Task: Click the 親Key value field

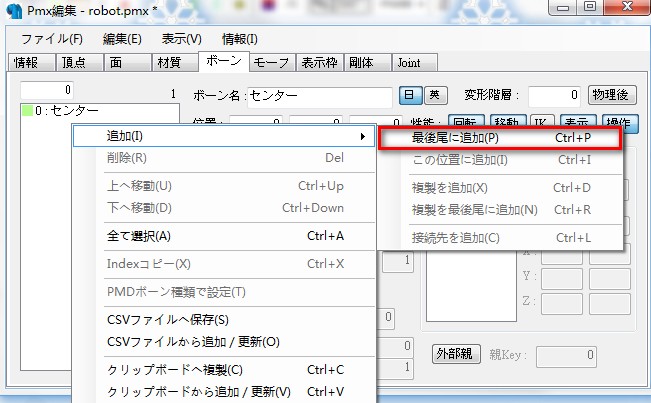Action: click(566, 357)
